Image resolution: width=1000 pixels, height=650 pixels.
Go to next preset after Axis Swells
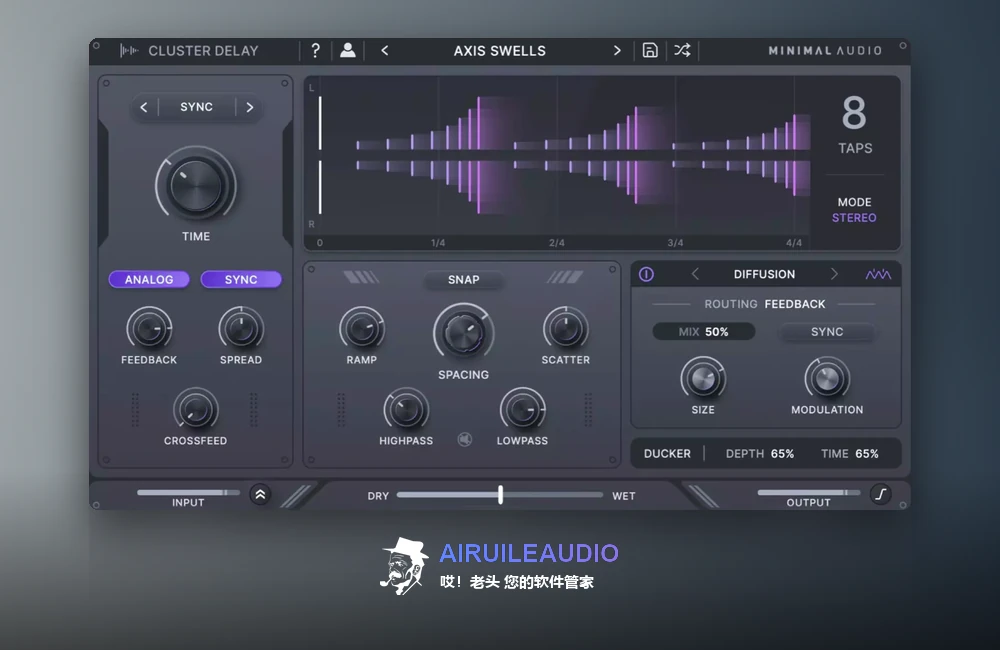coord(617,50)
